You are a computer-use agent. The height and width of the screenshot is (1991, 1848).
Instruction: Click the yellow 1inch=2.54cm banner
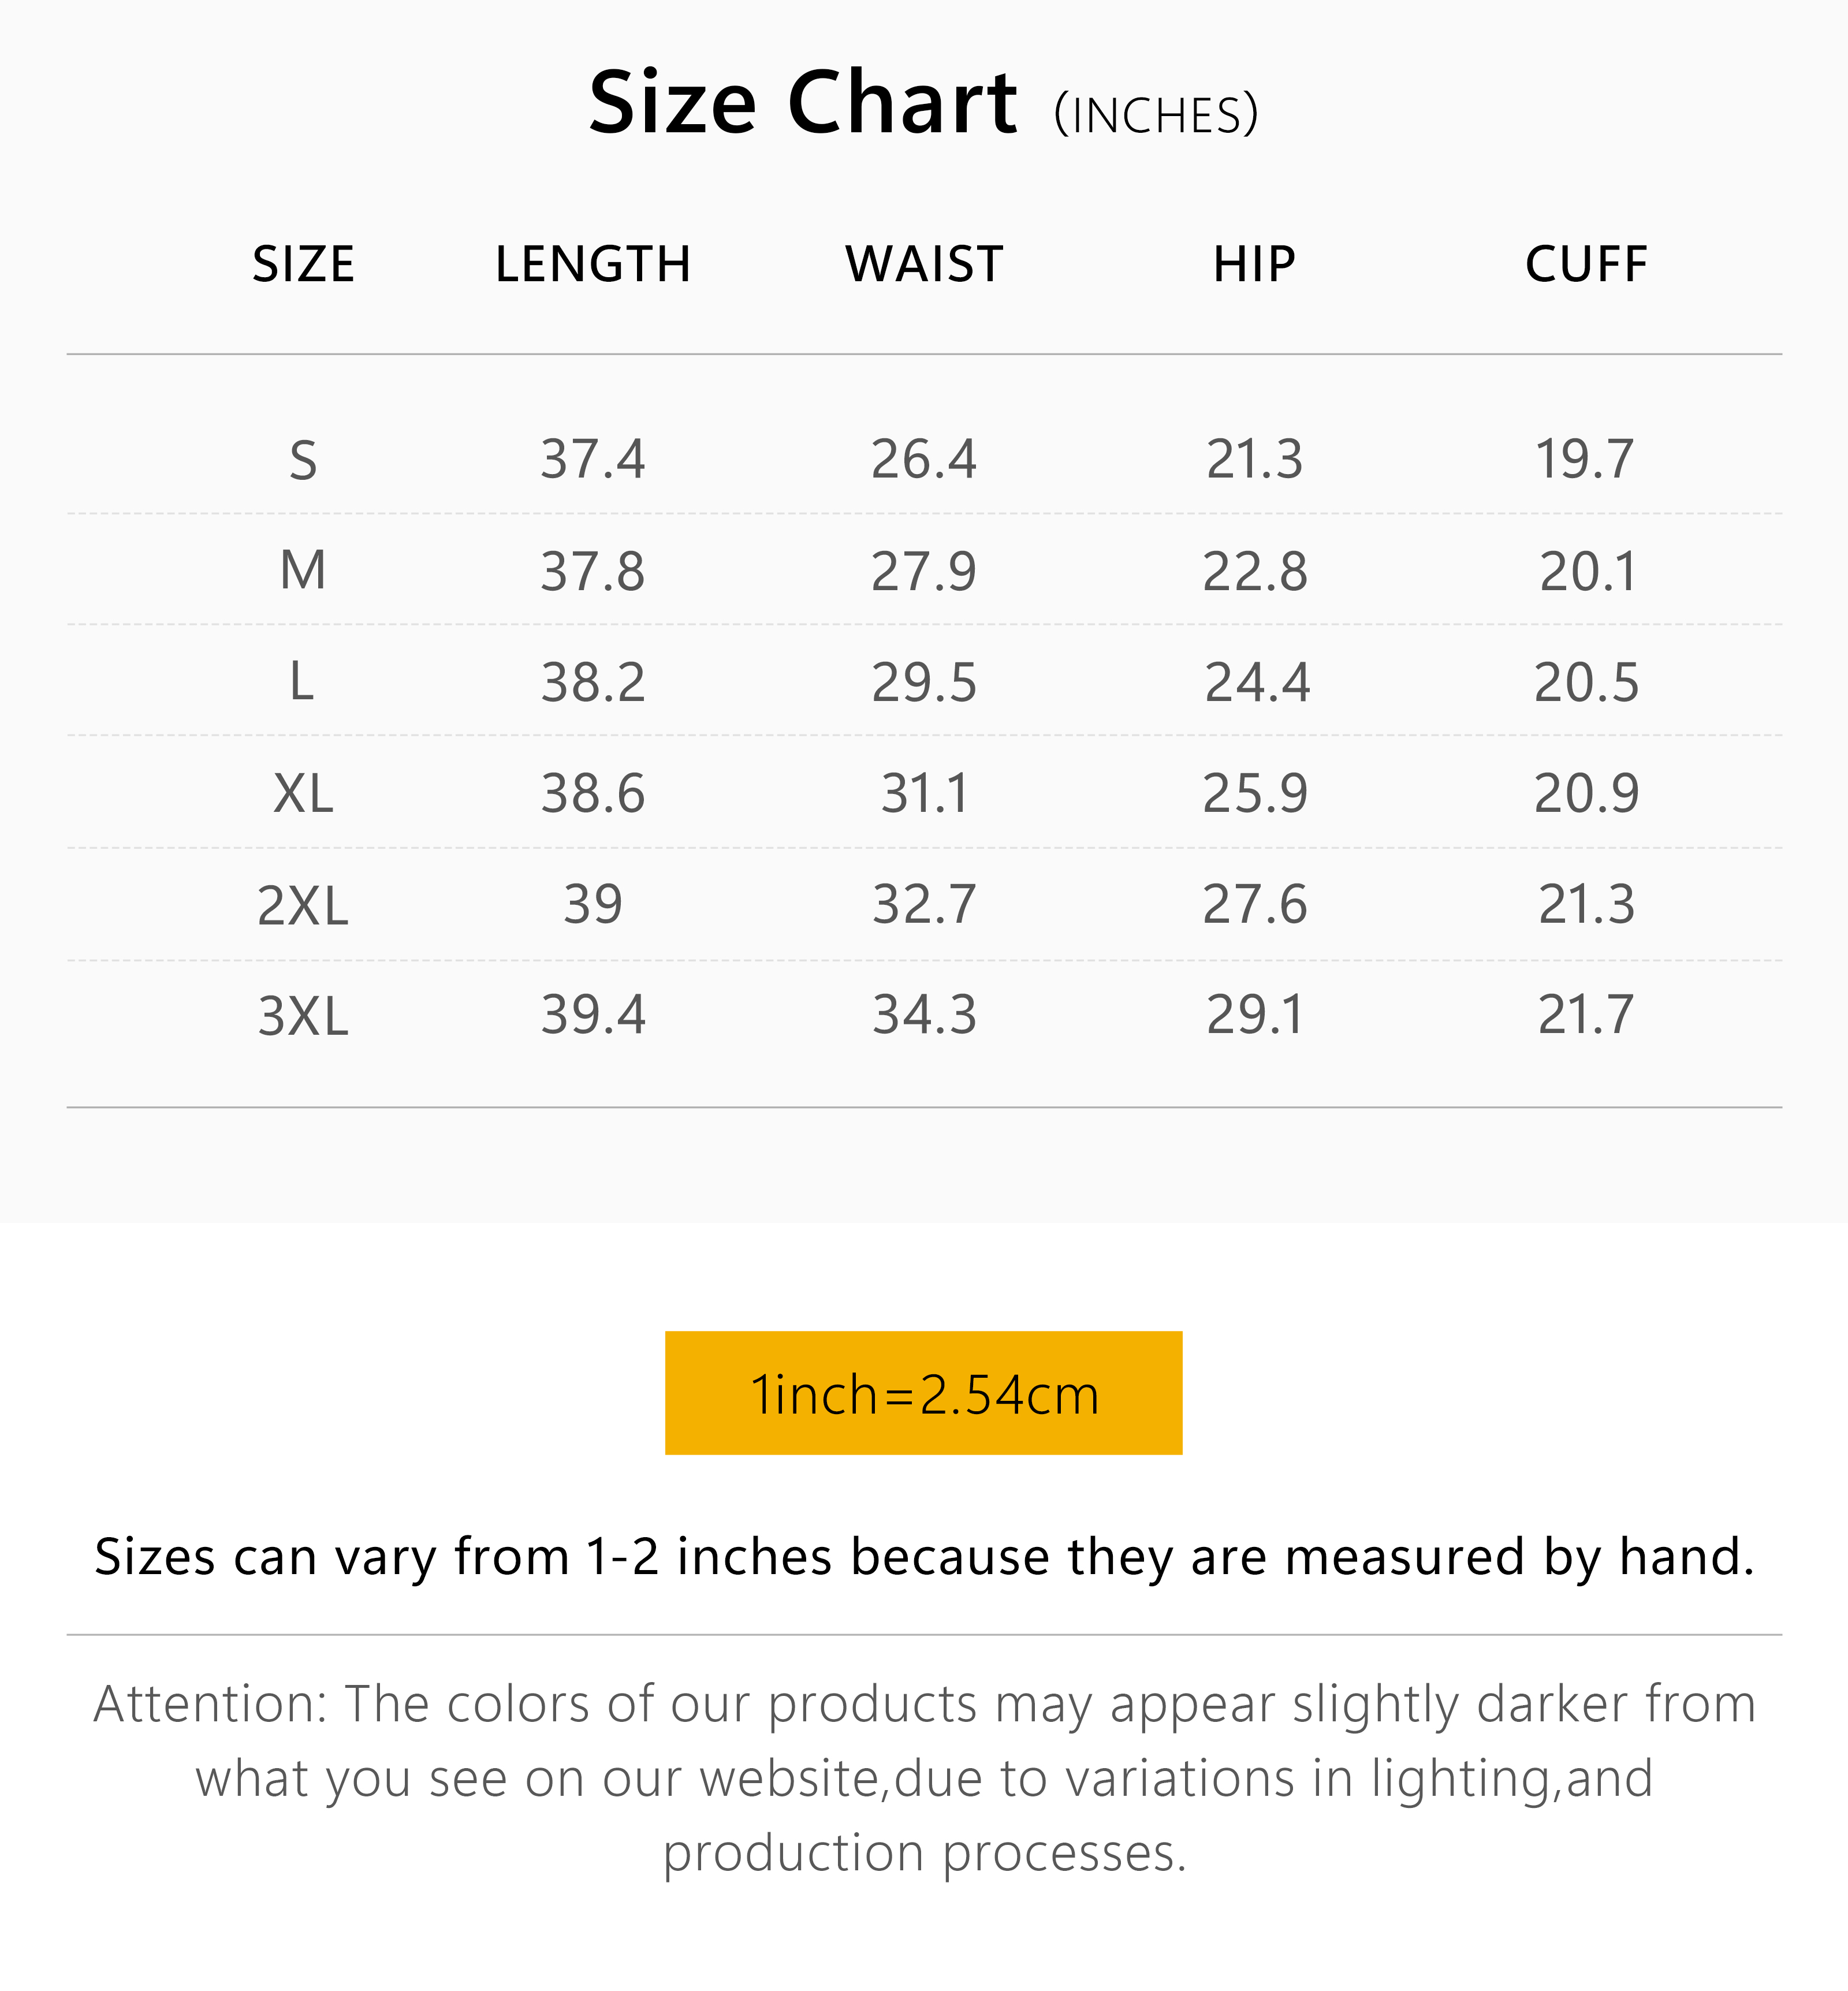tap(923, 1393)
